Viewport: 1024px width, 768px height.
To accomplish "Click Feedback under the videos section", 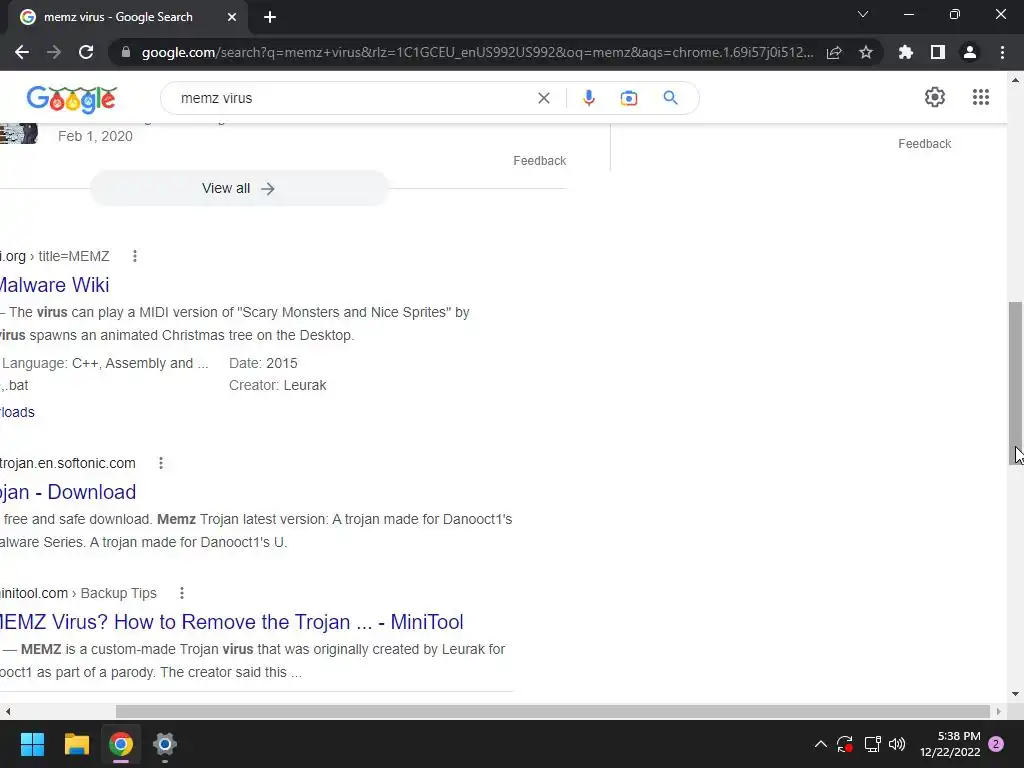I will tap(539, 161).
